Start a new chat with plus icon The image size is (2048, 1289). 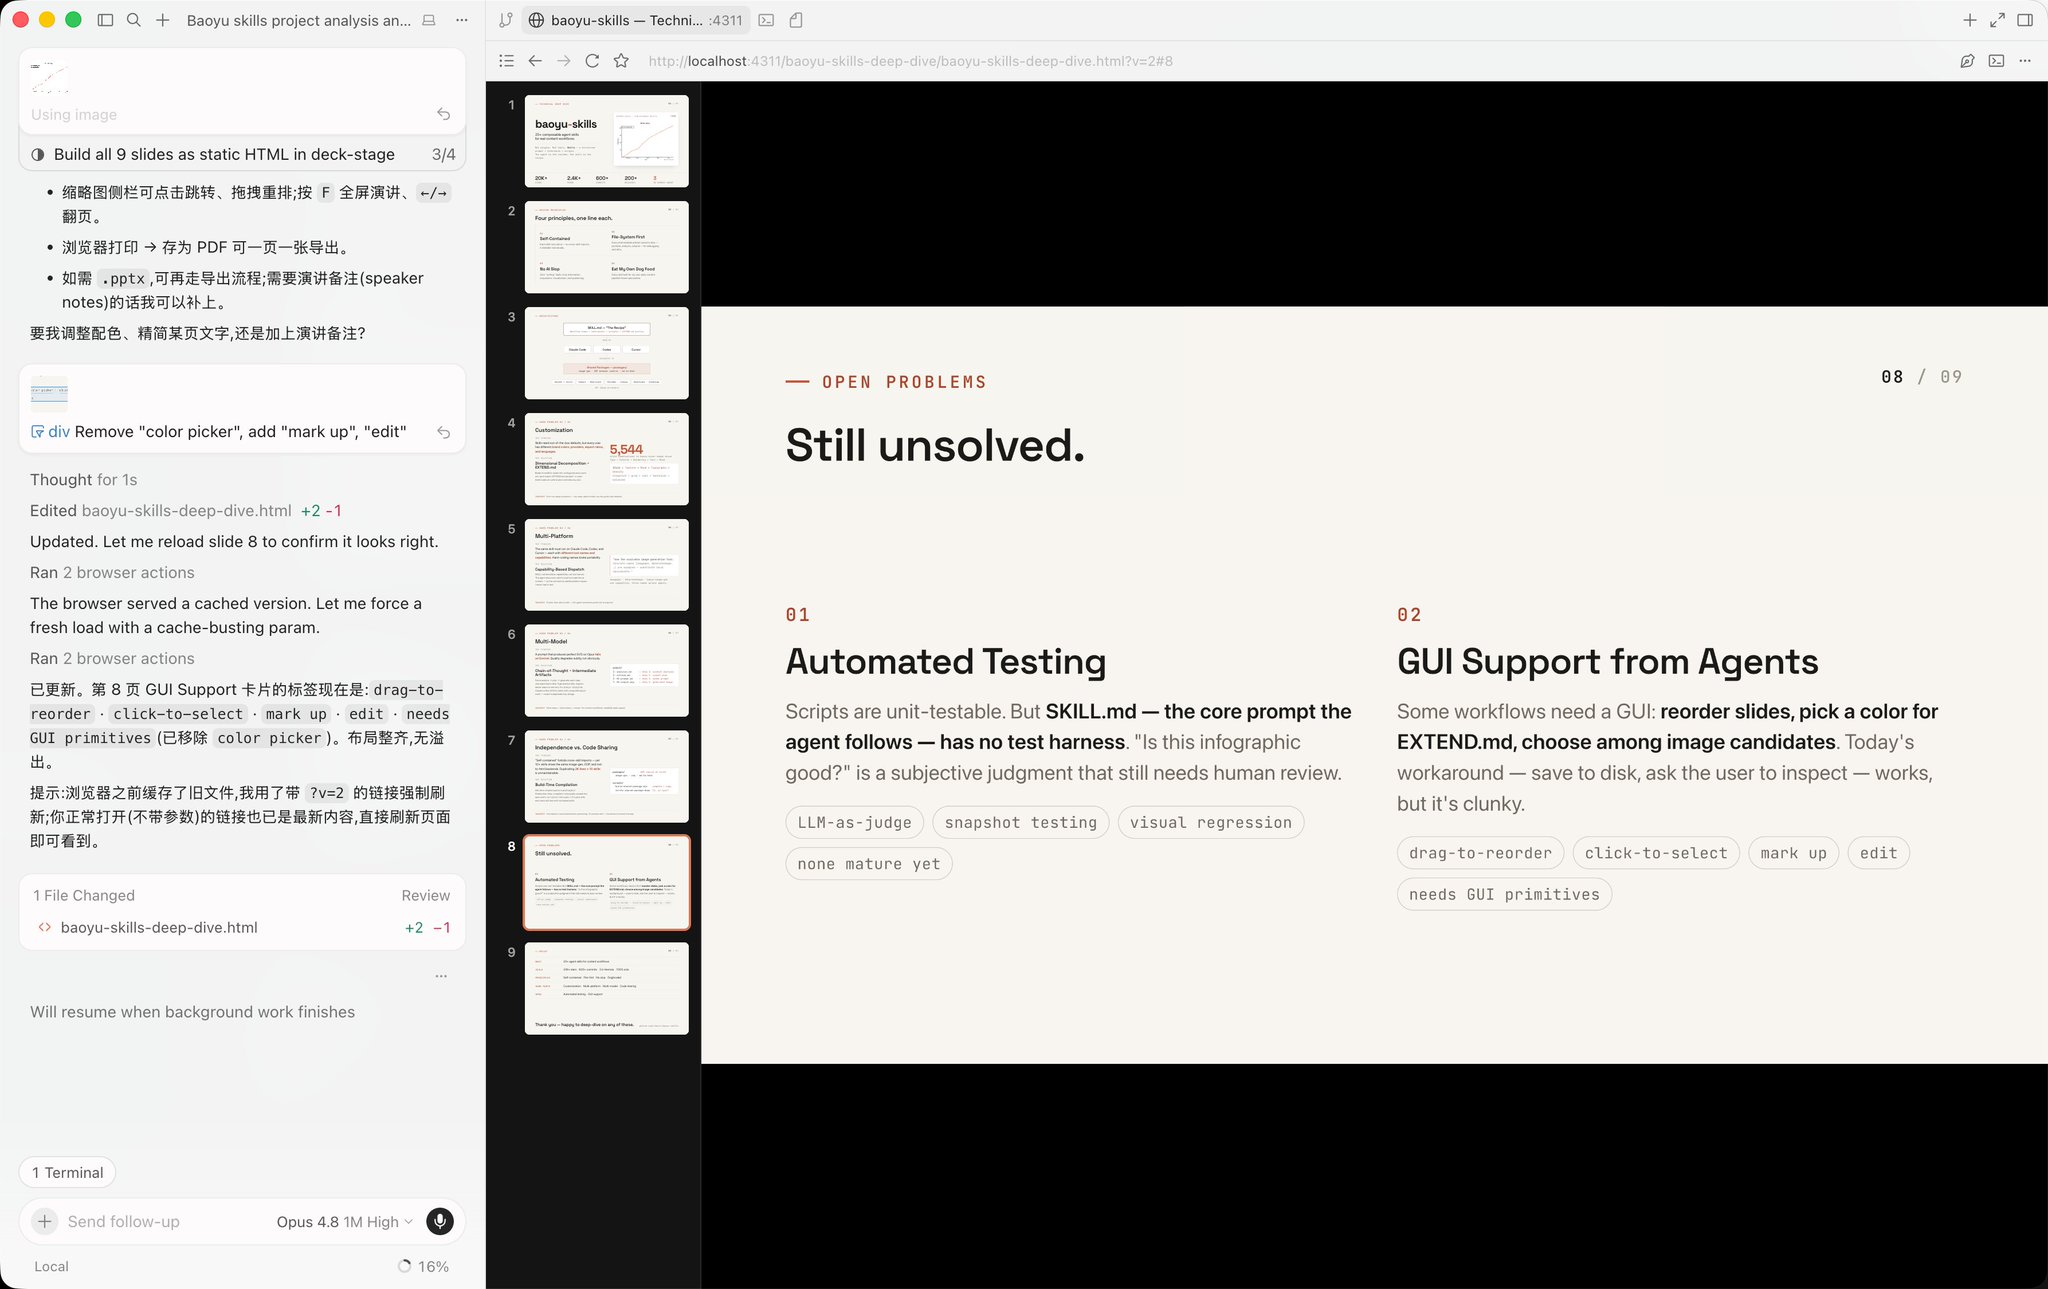tap(162, 20)
